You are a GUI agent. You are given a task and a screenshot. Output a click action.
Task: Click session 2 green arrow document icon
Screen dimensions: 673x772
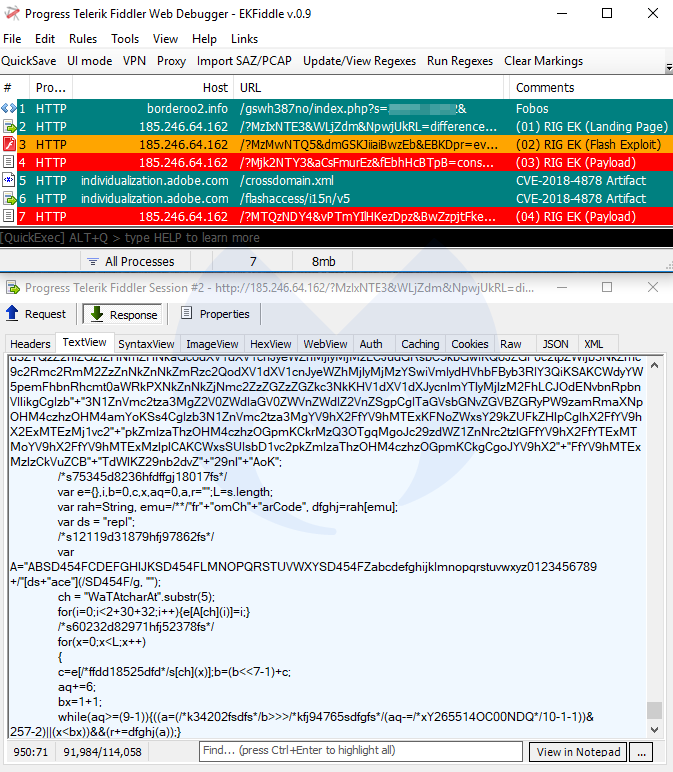(x=9, y=127)
